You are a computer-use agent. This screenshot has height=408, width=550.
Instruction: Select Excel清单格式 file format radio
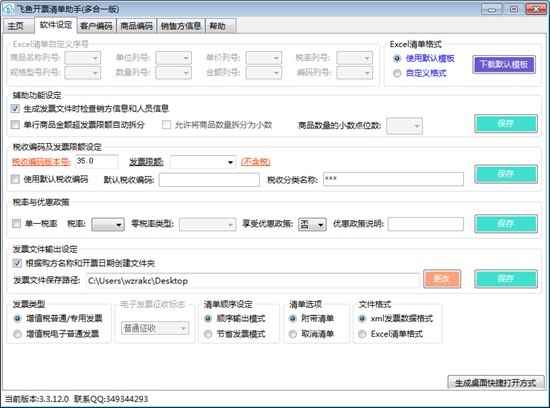point(390,334)
